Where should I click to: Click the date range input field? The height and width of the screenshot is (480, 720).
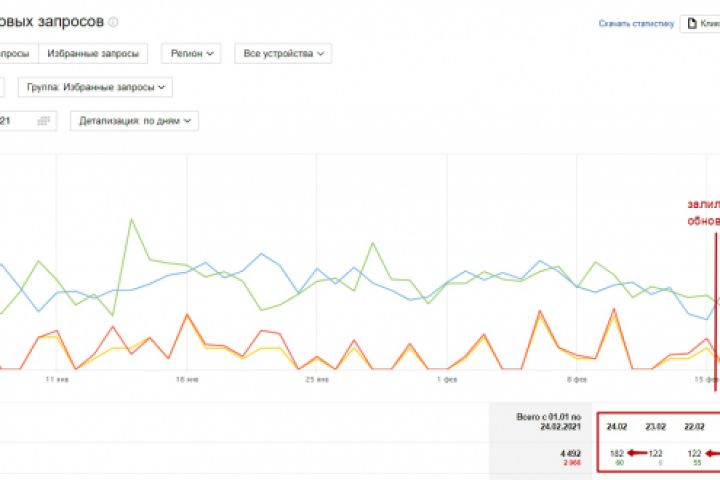pyautogui.click(x=20, y=121)
